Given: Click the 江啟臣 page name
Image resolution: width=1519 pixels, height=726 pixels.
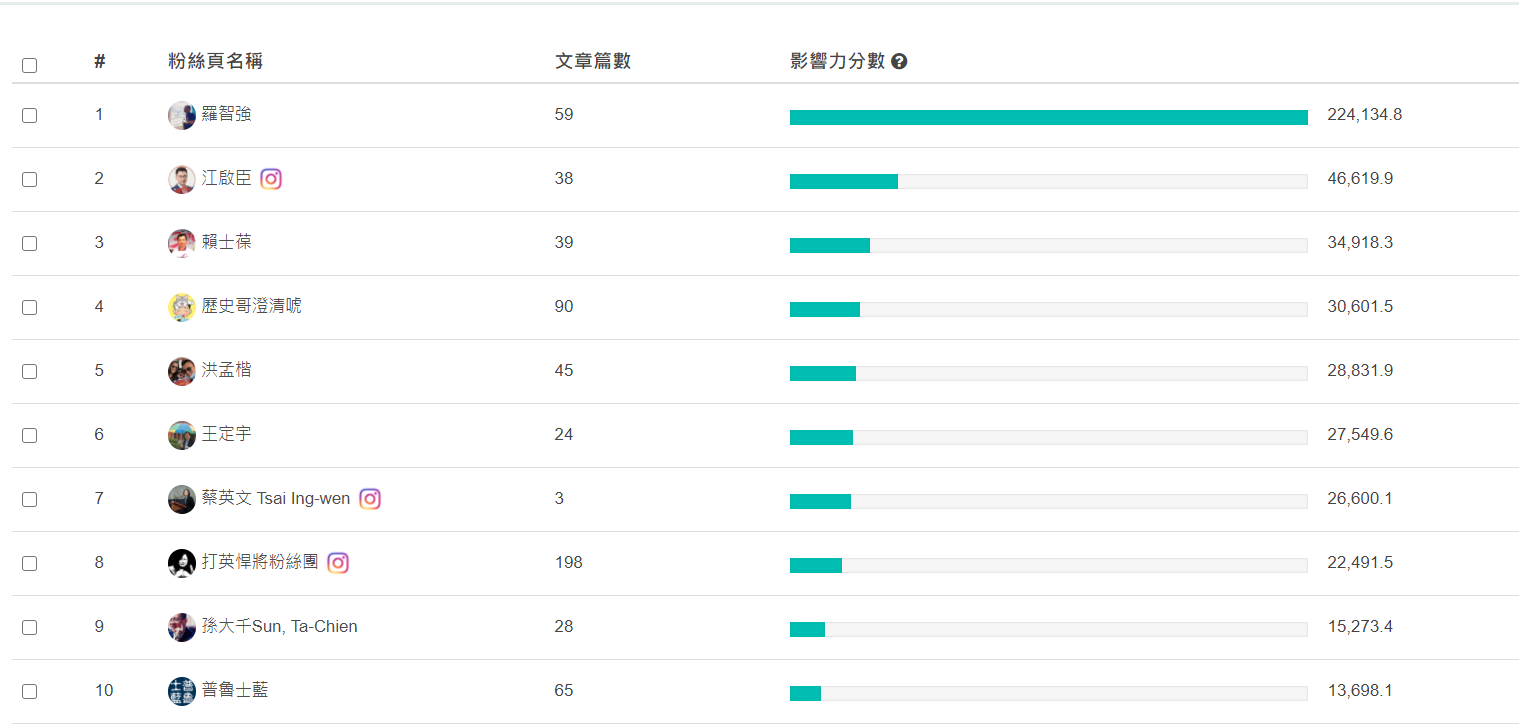Looking at the screenshot, I should click(227, 178).
